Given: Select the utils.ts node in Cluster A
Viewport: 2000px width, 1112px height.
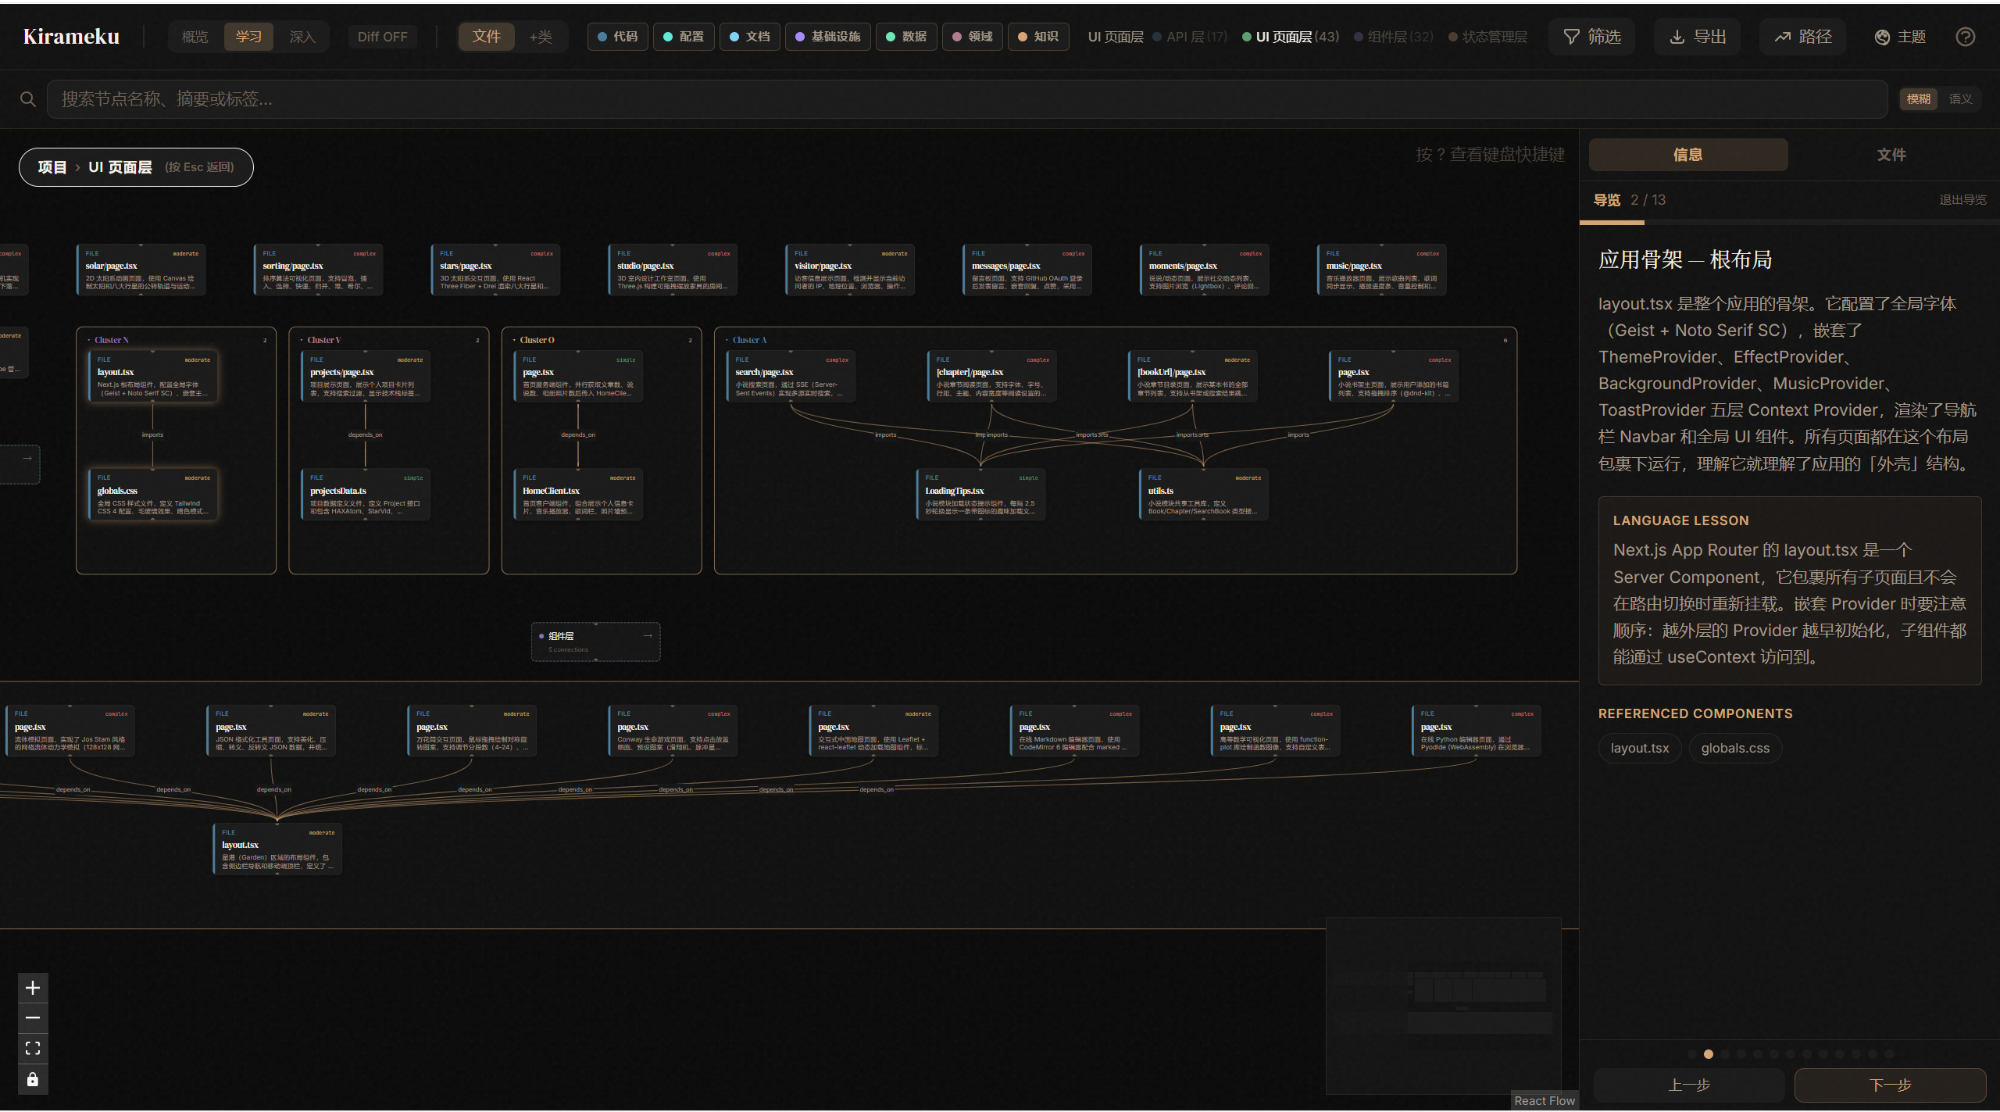Looking at the screenshot, I should point(1204,495).
